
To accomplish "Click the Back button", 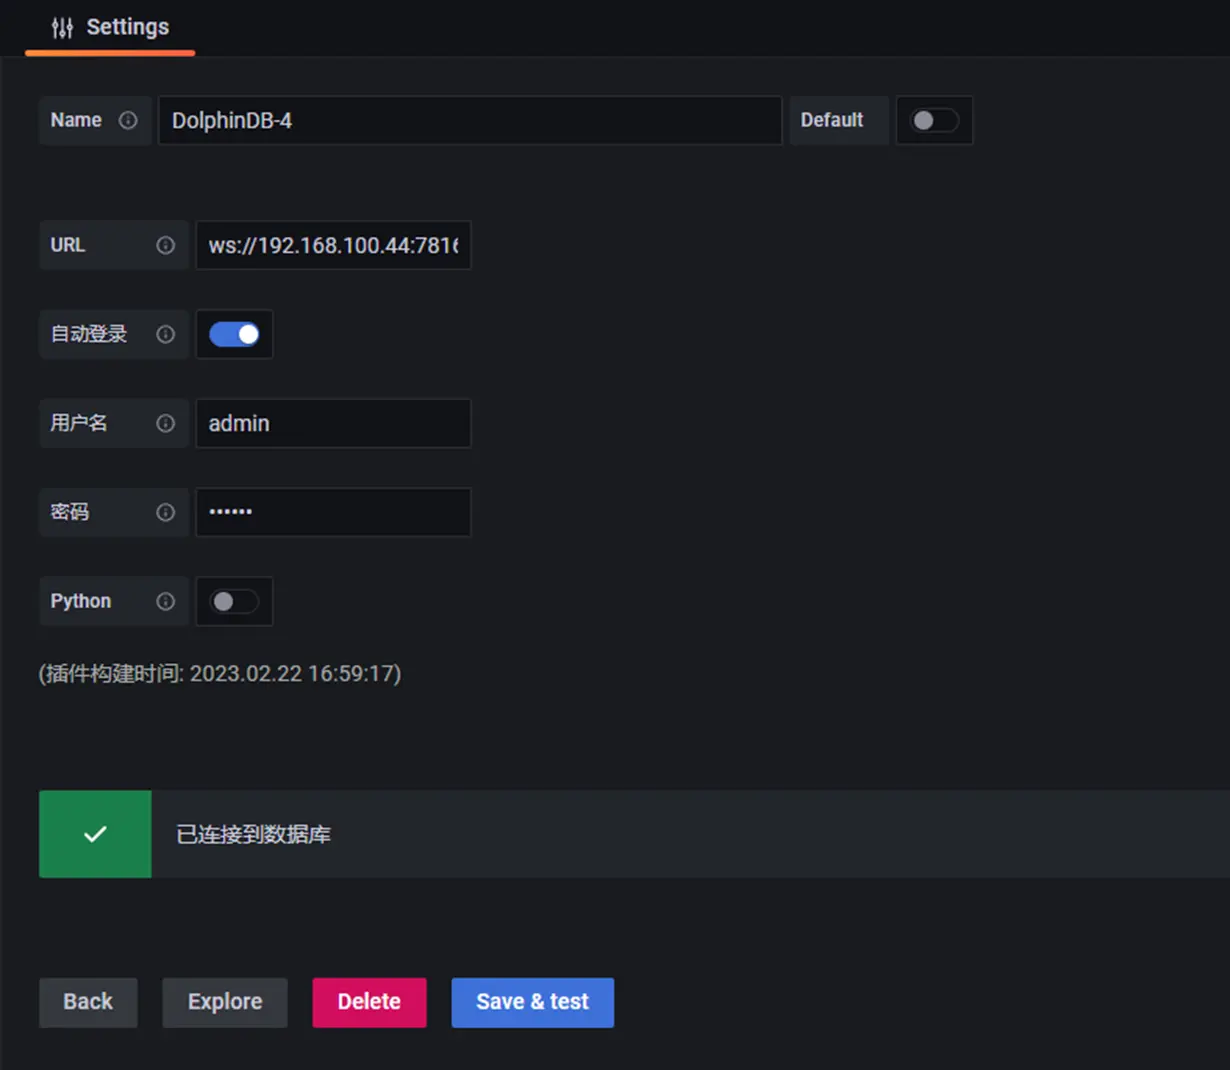I will 88,1002.
